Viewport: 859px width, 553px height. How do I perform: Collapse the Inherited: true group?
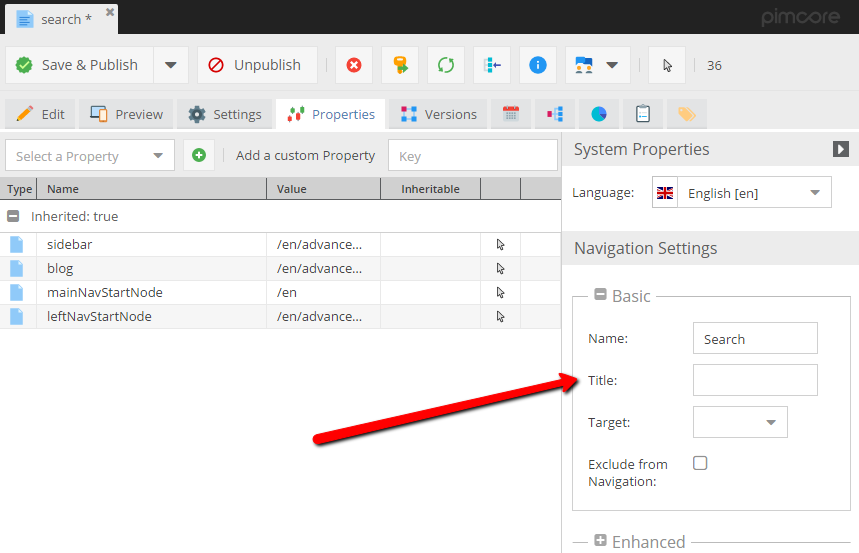(13, 216)
